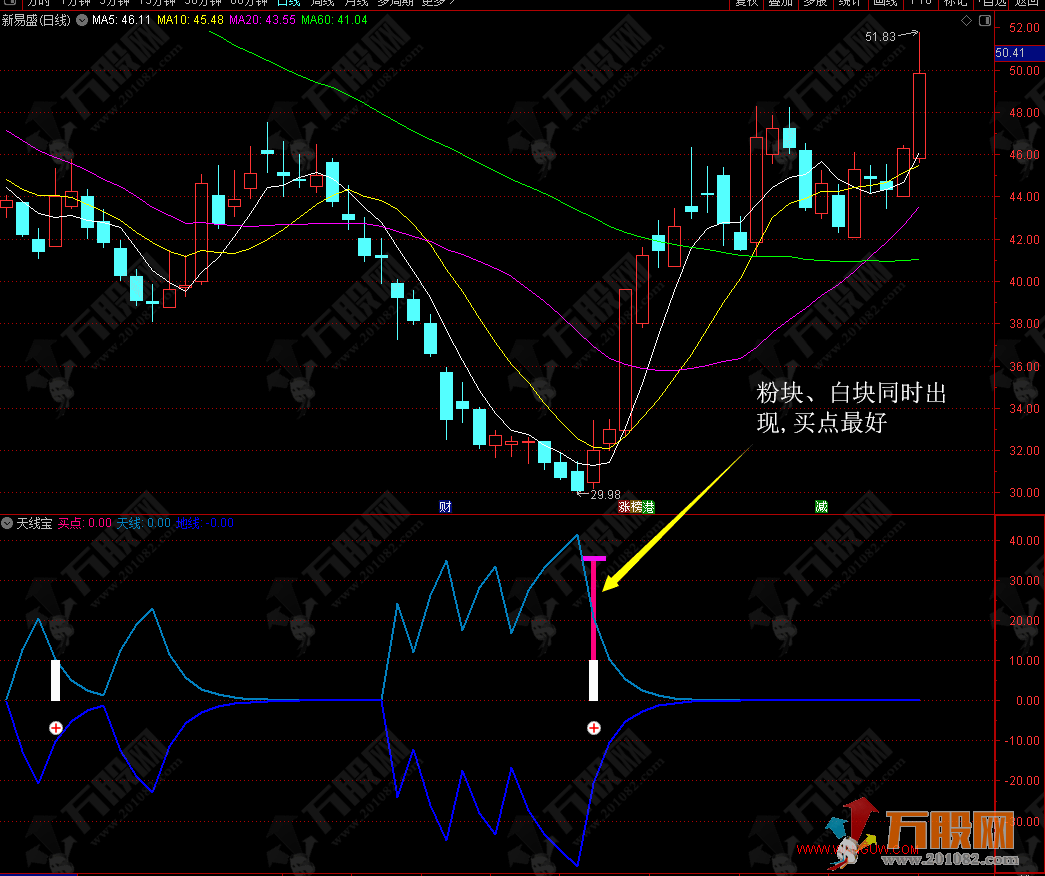
Task: Toggle the side panel icon at chart corner
Action: pos(985,21)
